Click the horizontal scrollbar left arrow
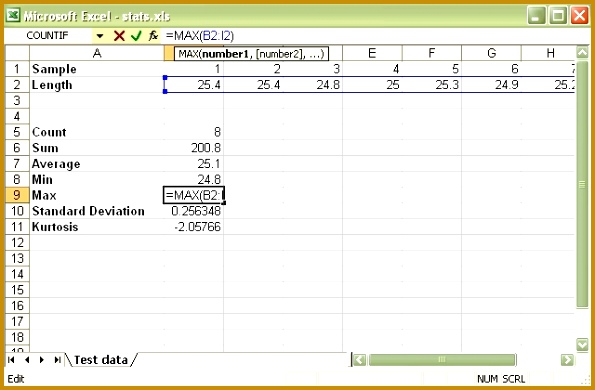 coord(359,360)
